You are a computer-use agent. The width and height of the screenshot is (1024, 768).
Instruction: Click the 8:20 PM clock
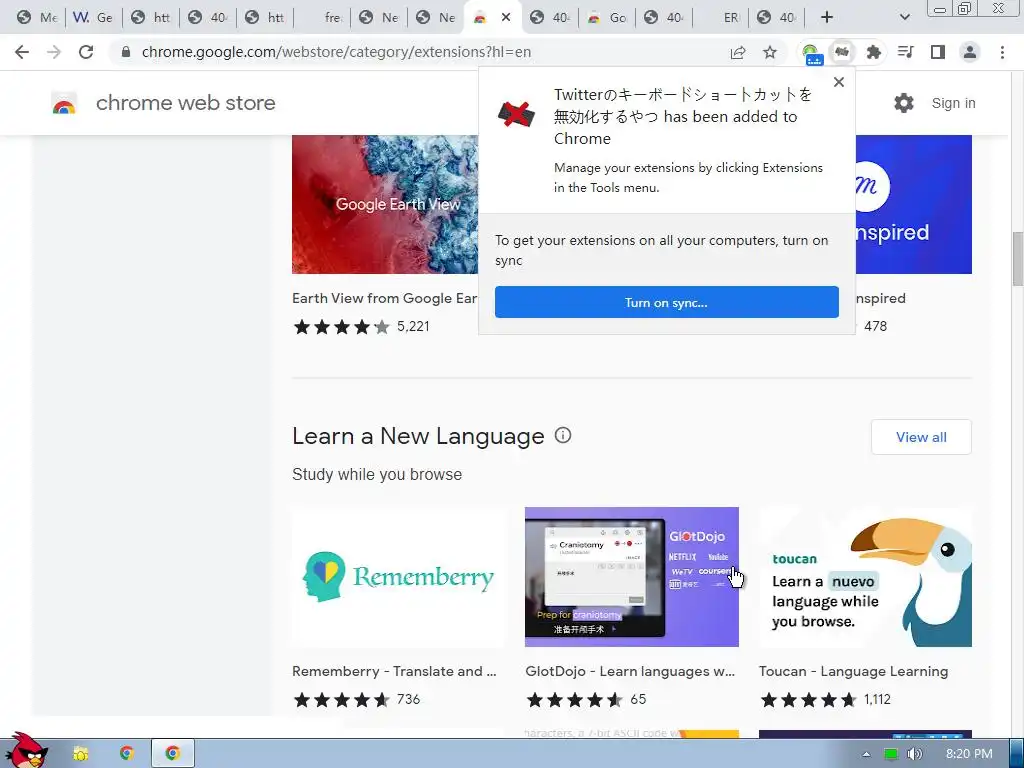click(969, 754)
